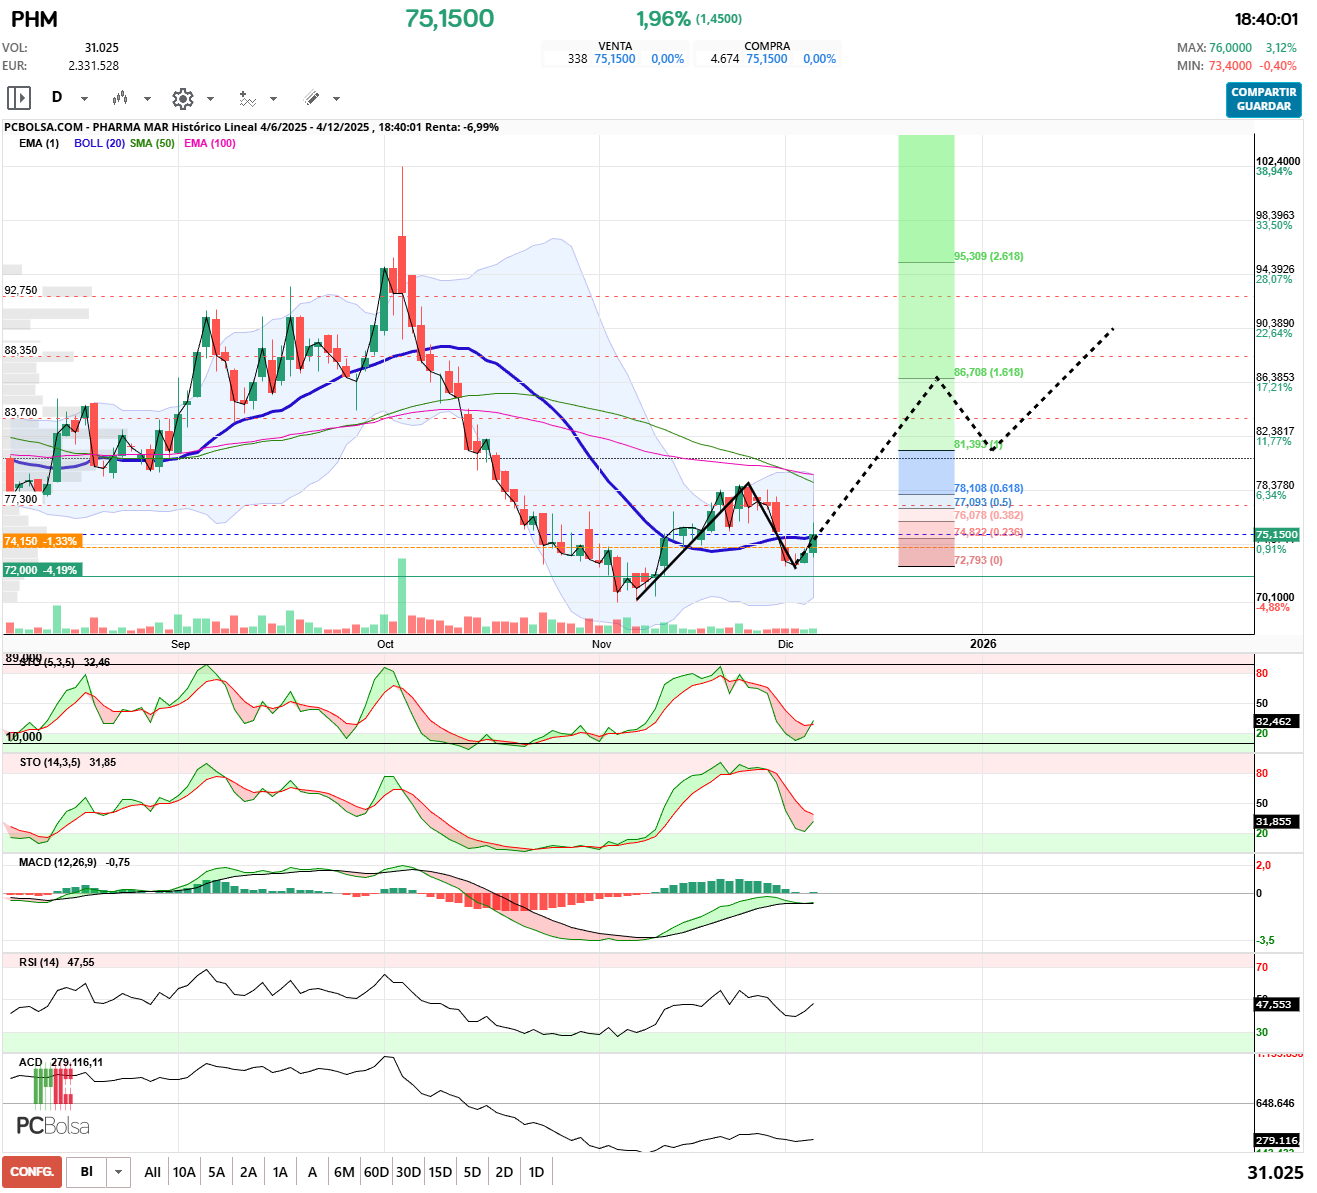Expand the interval dropdown arrow next to D
The height and width of the screenshot is (1193, 1317).
(x=84, y=99)
